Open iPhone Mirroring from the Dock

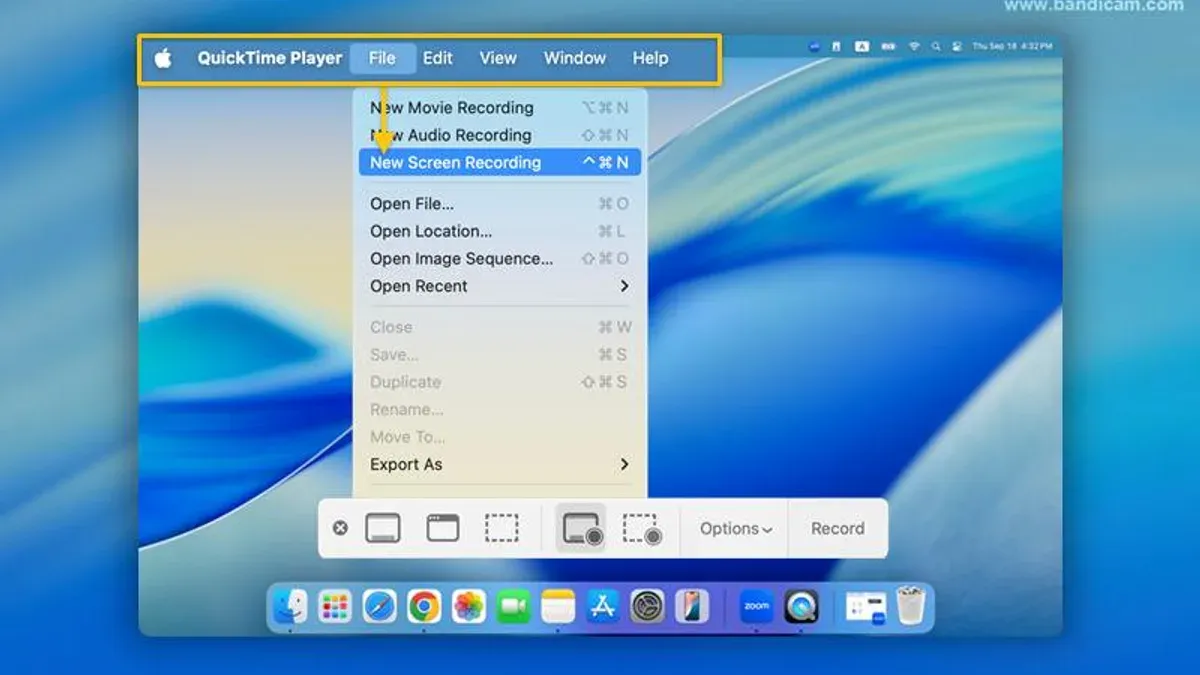tap(692, 606)
